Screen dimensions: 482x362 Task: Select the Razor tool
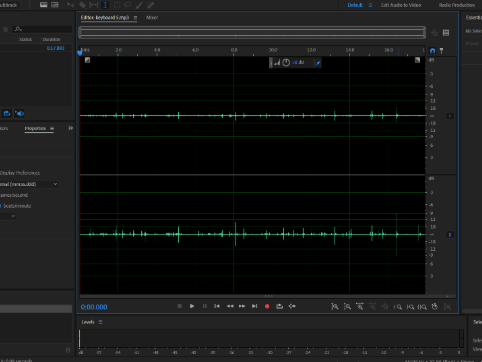(x=82, y=5)
